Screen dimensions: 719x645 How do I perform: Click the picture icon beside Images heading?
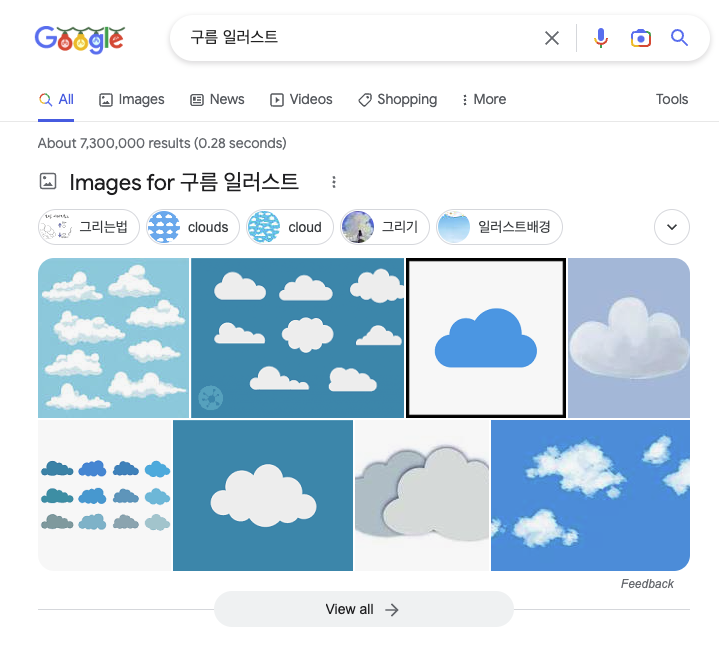(48, 181)
